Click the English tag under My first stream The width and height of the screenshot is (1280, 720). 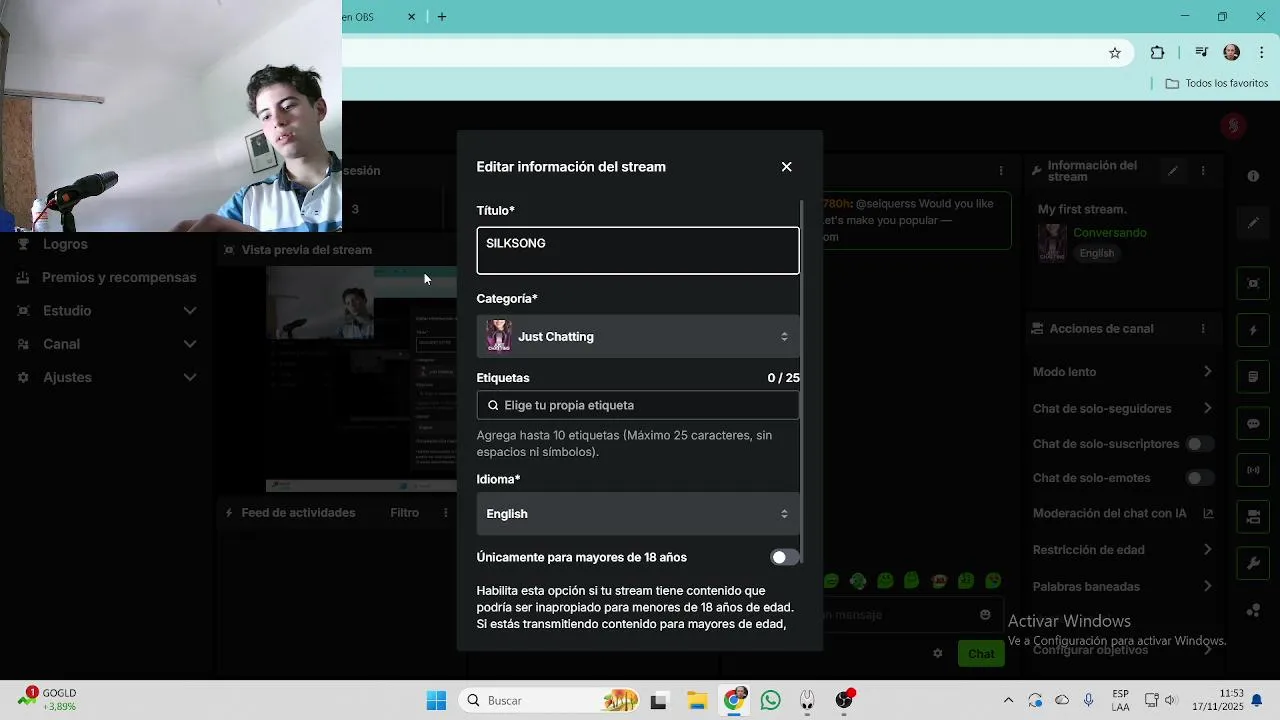1097,253
